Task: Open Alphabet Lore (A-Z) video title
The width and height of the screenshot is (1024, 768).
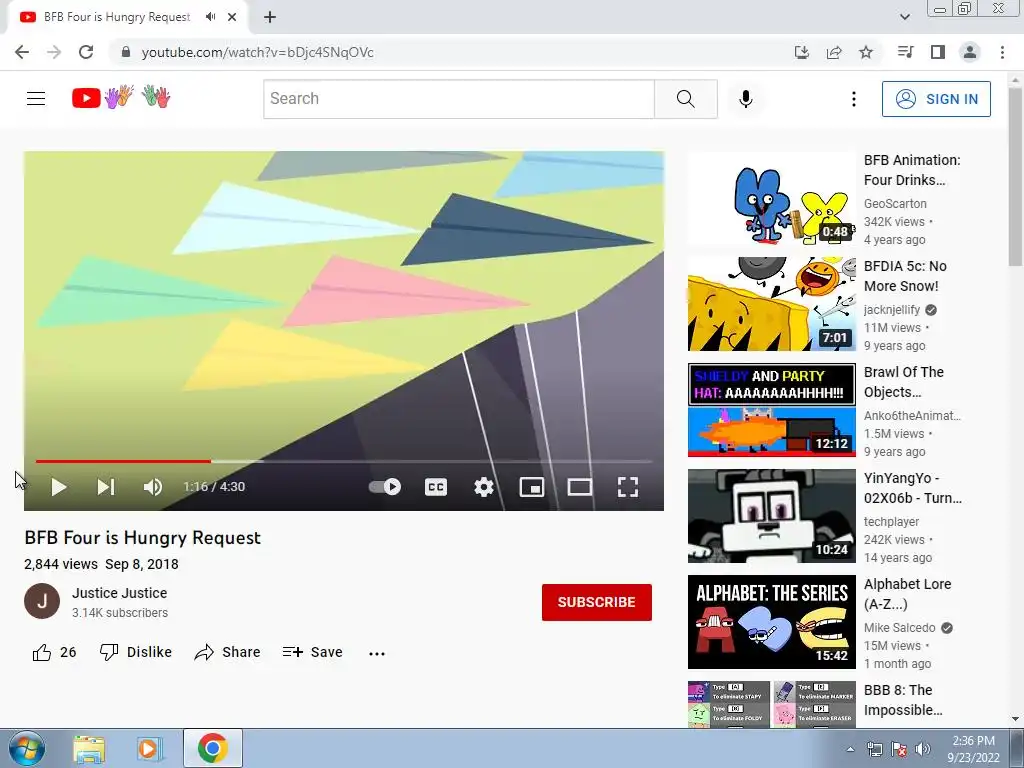Action: [x=907, y=594]
